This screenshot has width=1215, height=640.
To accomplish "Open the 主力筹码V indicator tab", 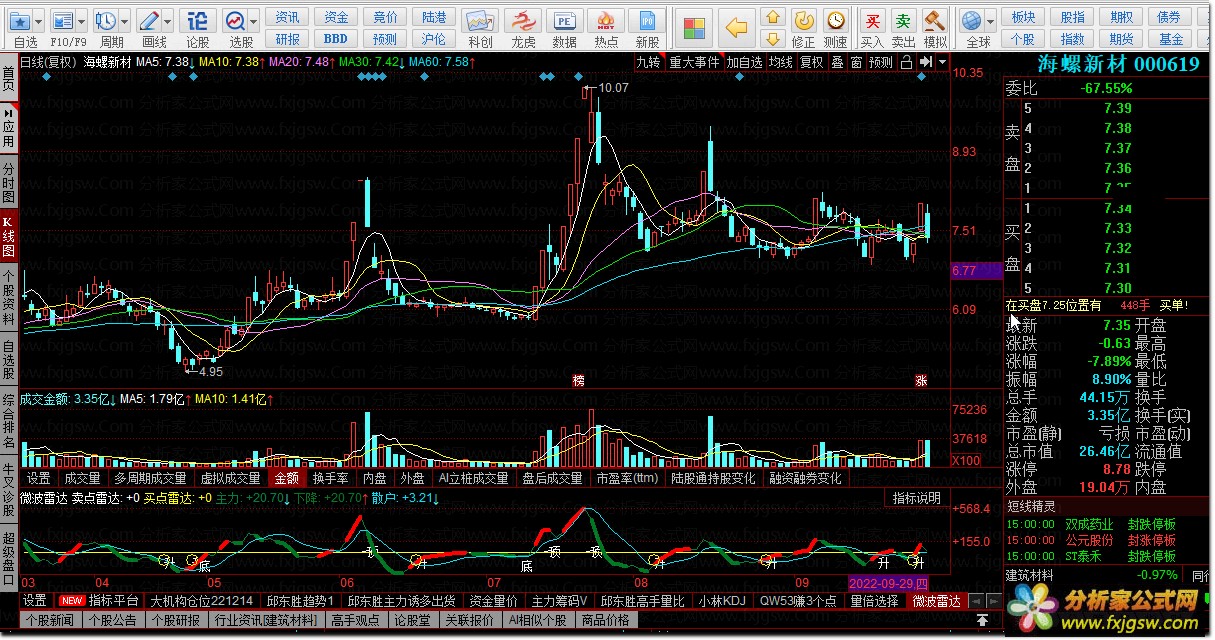I will [559, 601].
